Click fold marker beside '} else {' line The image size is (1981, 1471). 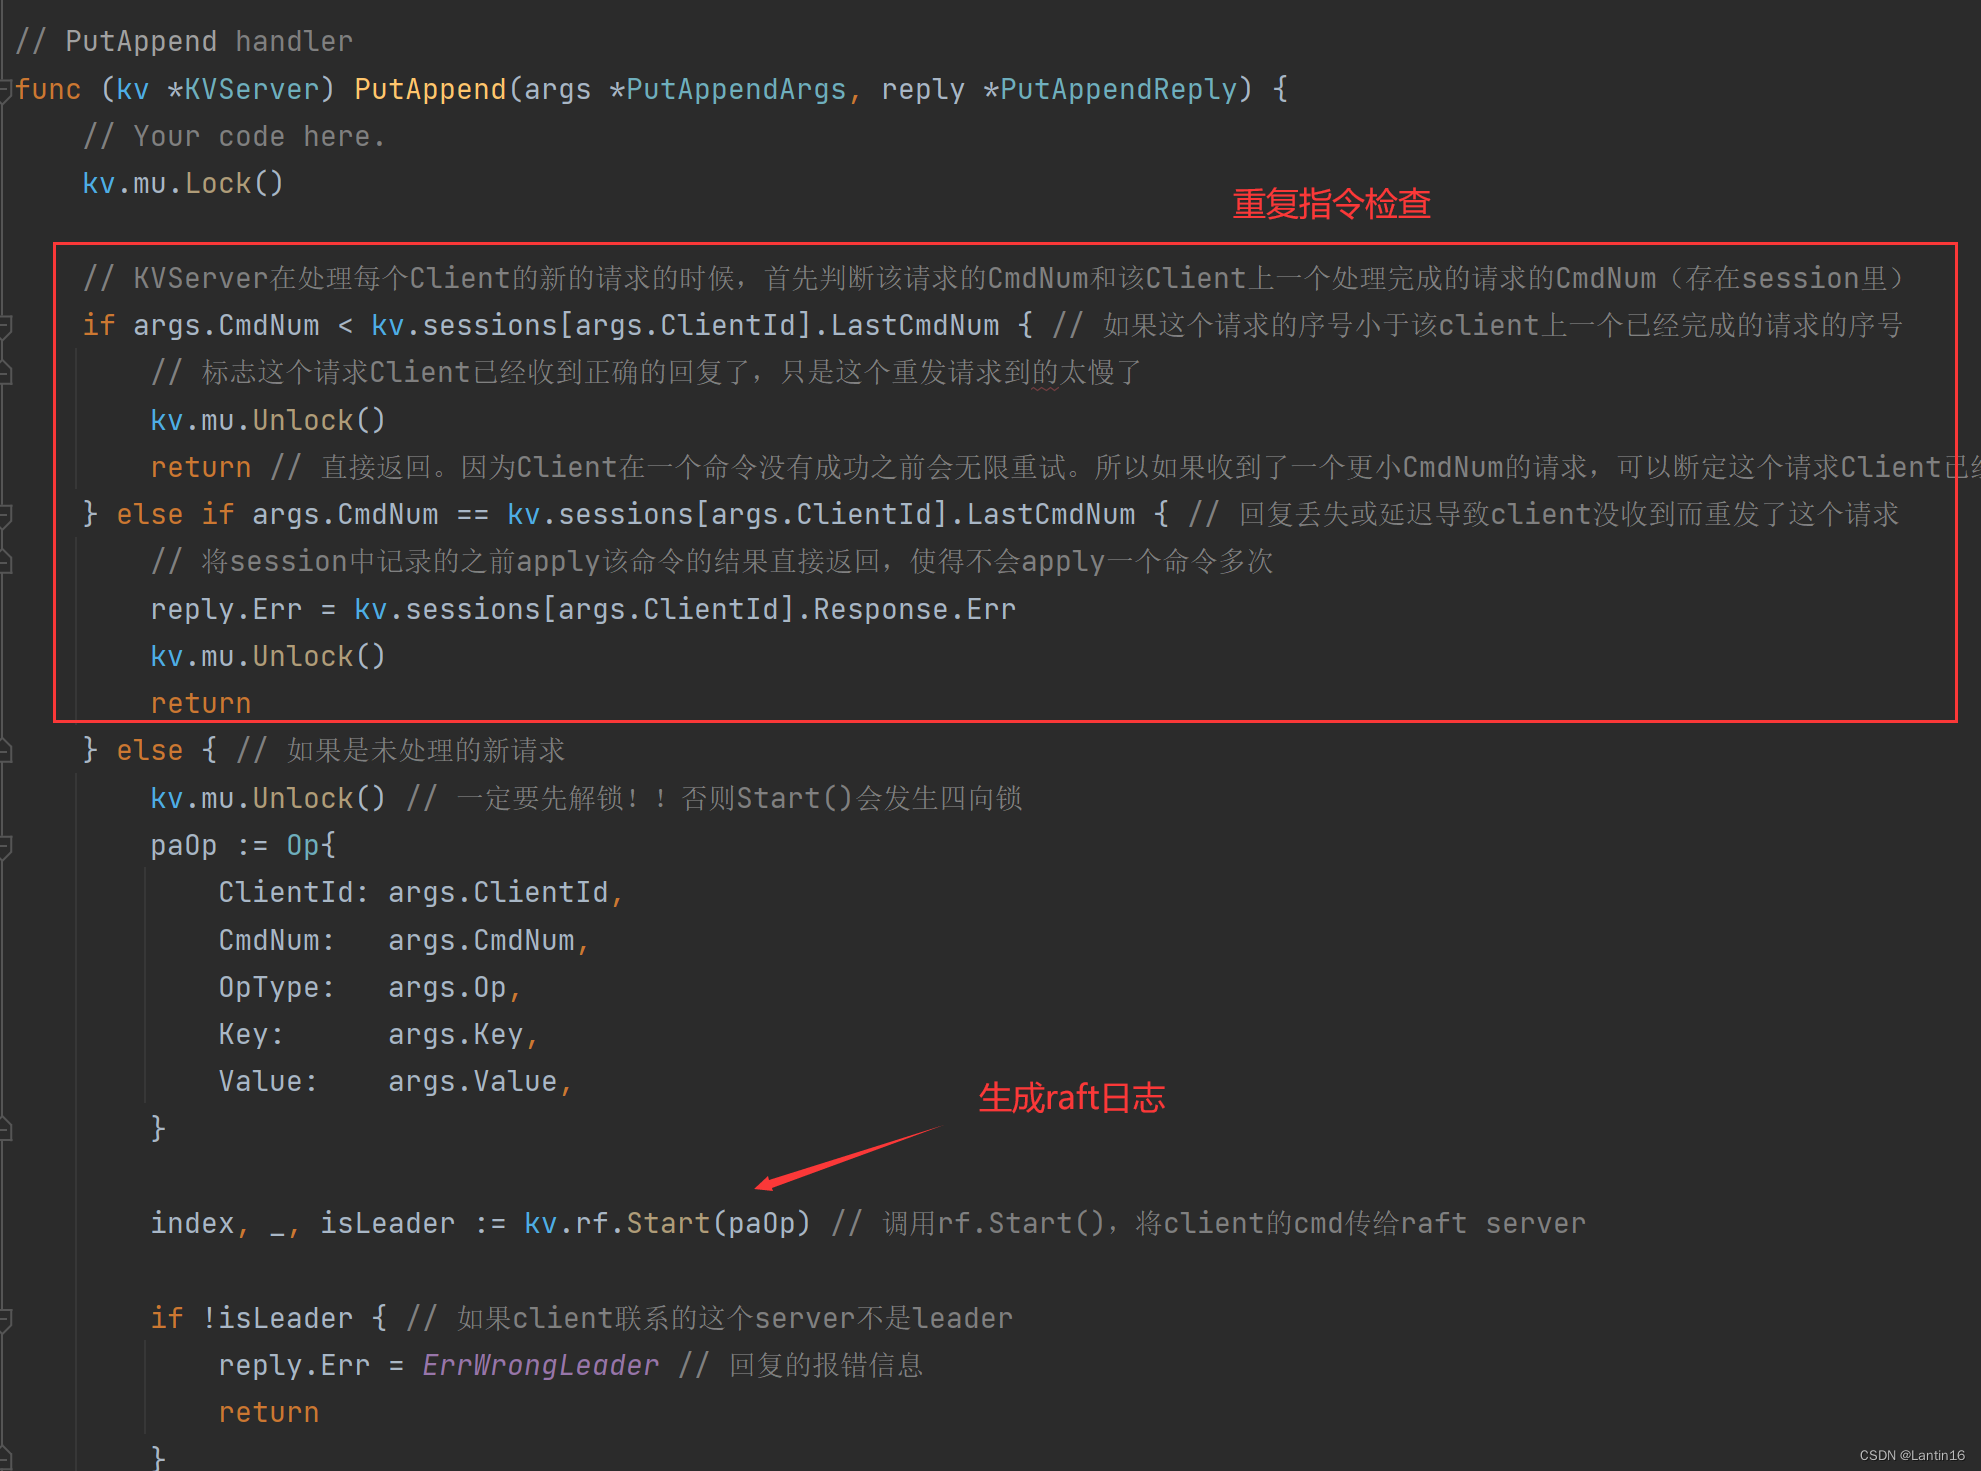[x=5, y=751]
